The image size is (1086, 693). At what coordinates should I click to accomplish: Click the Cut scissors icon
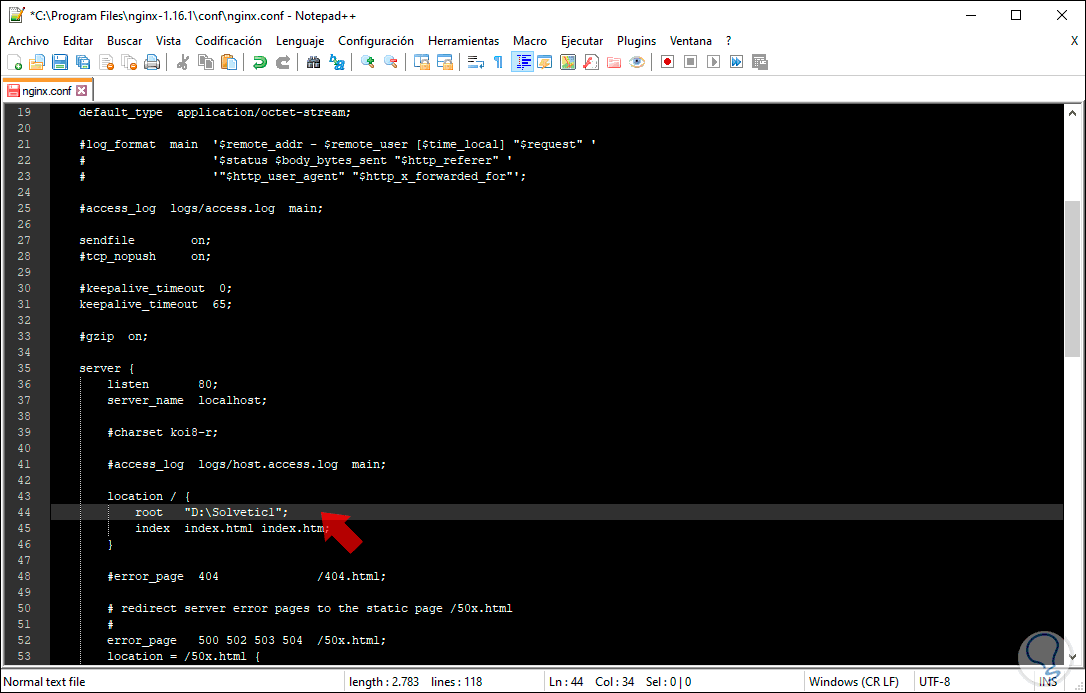coord(183,62)
